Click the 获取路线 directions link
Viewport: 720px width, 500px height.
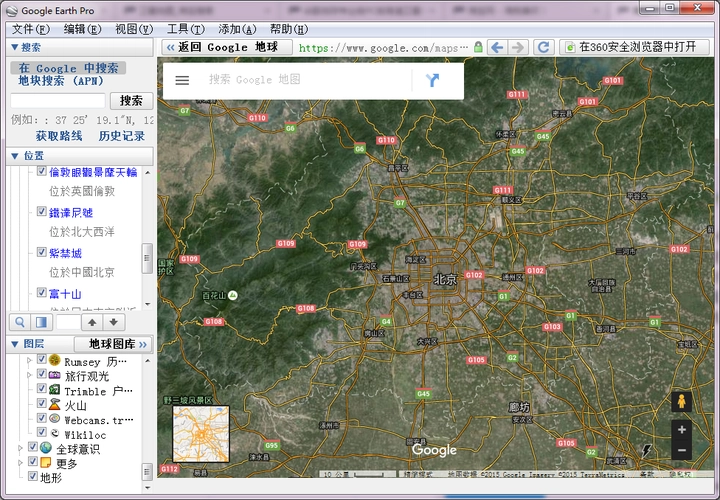coord(59,136)
